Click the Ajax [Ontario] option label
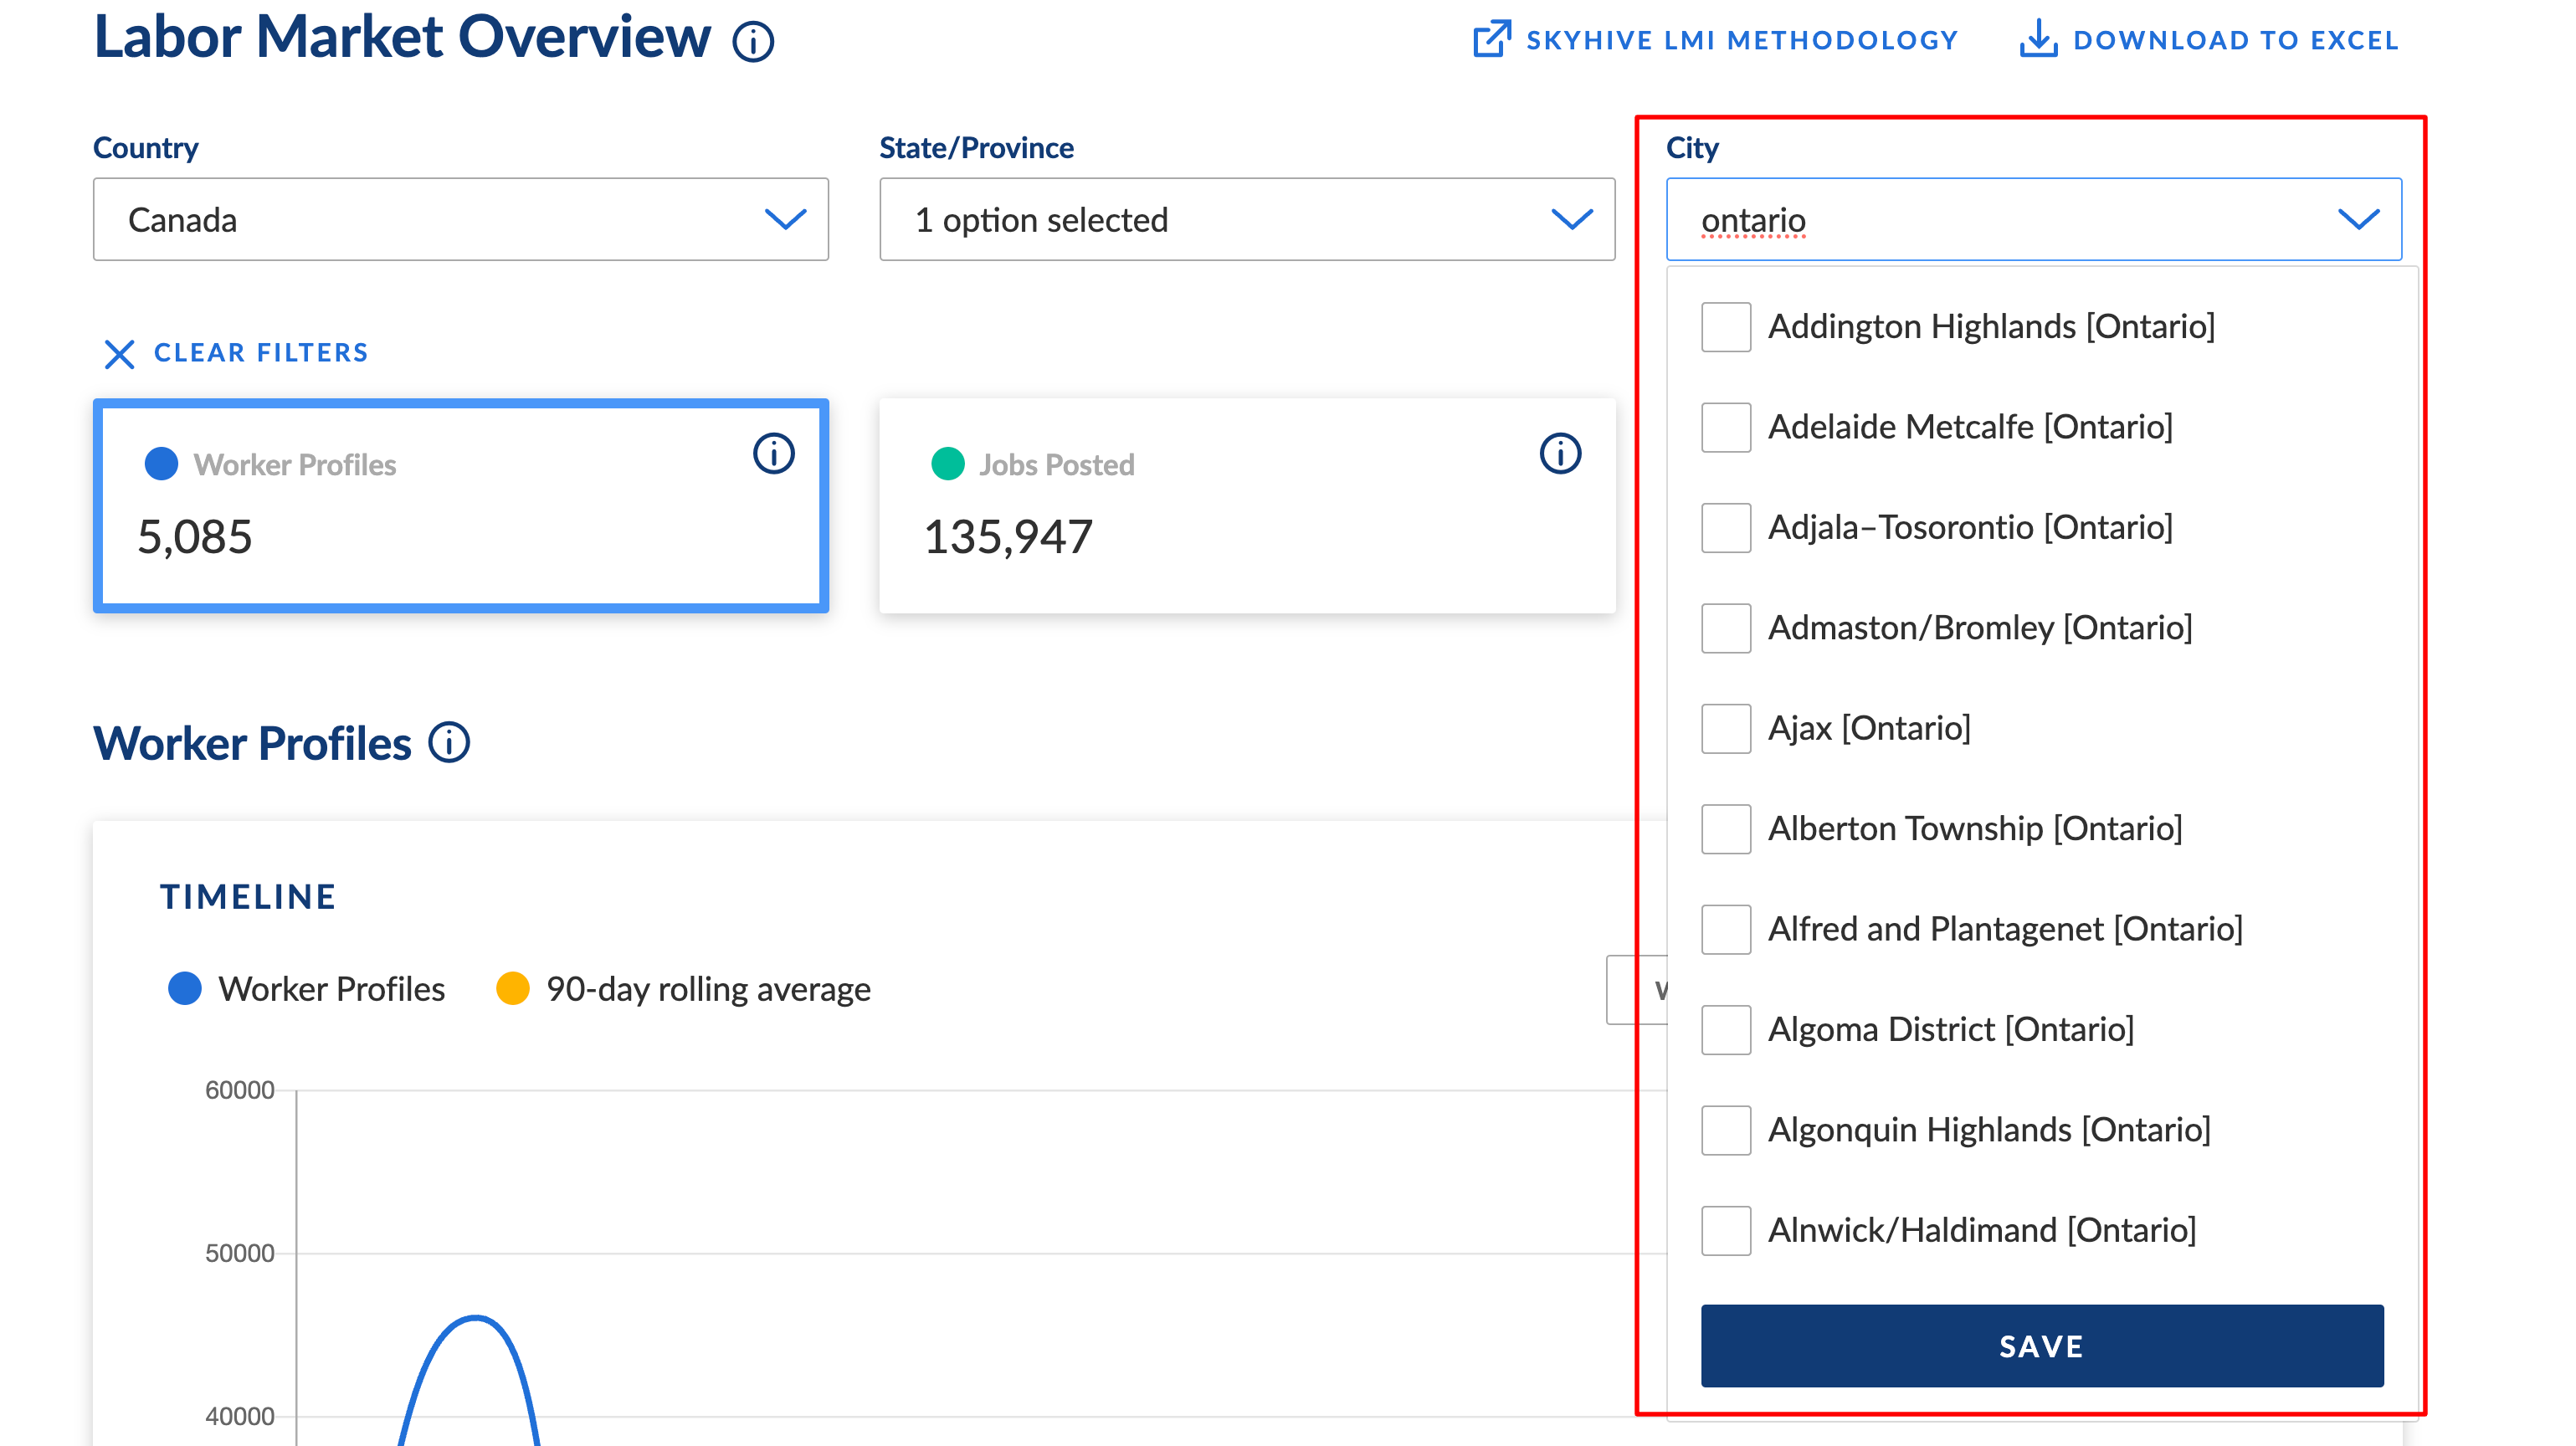This screenshot has width=2576, height=1446. (1869, 728)
